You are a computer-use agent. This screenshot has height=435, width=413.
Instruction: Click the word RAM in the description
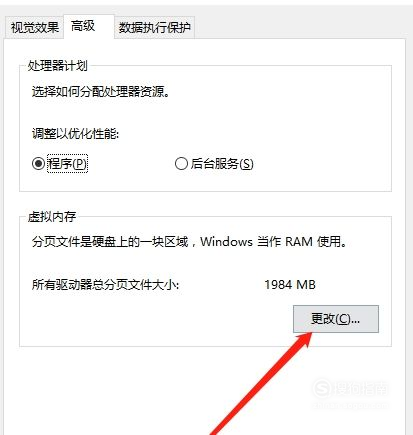coord(299,241)
